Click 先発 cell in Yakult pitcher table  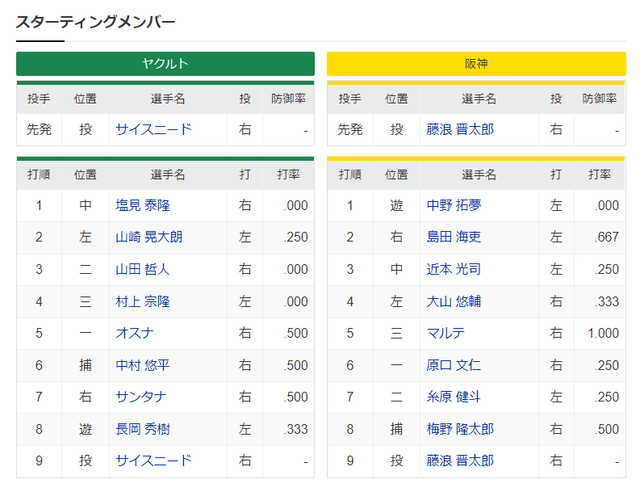point(39,129)
